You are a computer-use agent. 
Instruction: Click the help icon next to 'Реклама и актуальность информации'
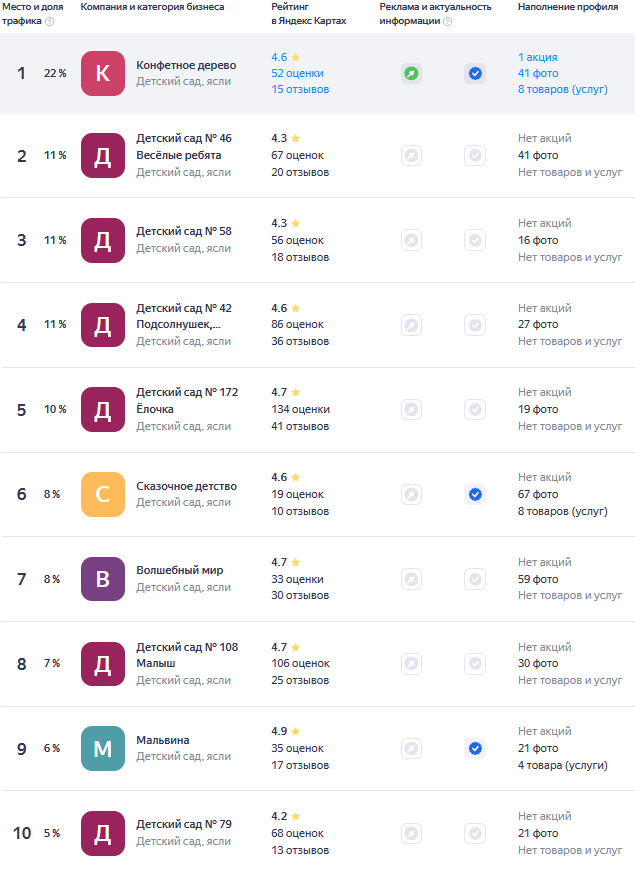448,21
